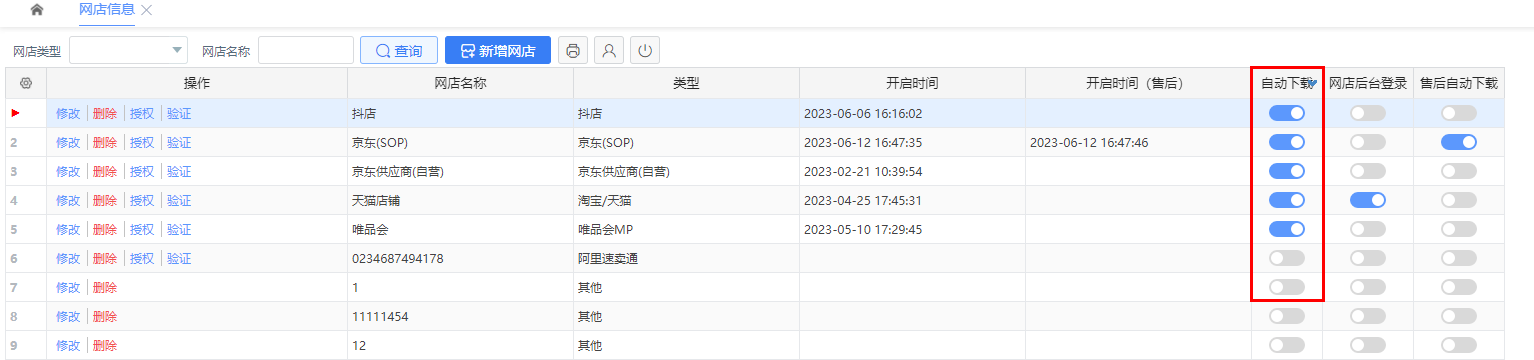Image resolution: width=1534 pixels, height=360 pixels.
Task: Click 修改 for the 0234687494178 row
Action: tap(68, 259)
